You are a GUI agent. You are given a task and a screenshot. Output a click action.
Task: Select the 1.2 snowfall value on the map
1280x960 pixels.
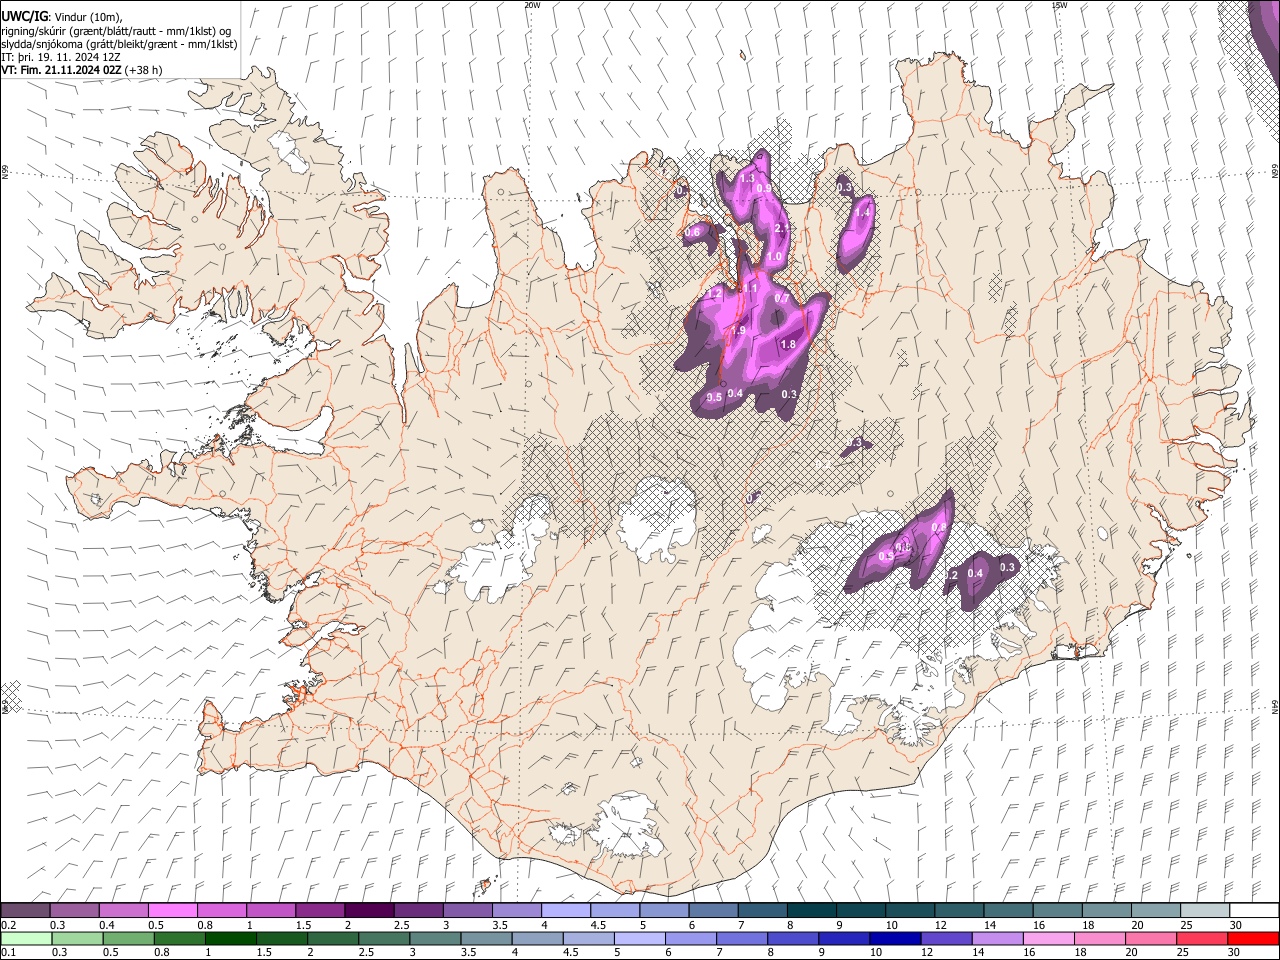pyautogui.click(x=714, y=294)
